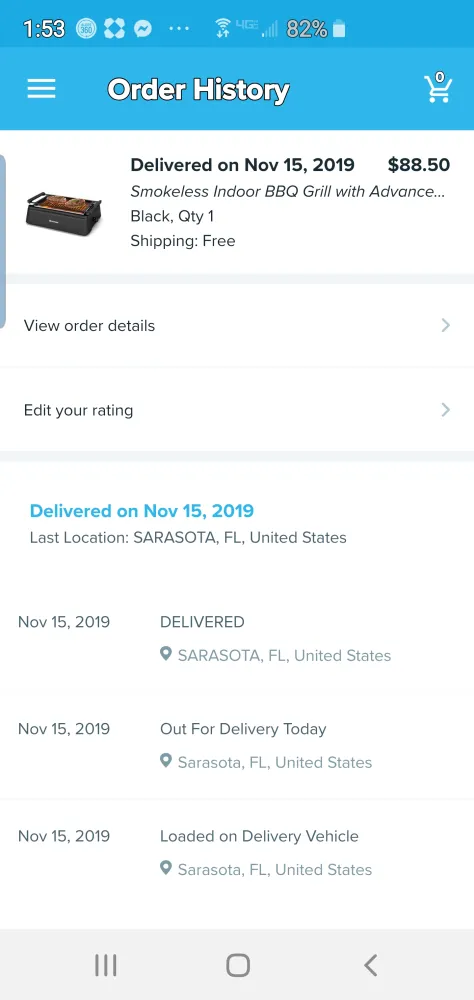Tap the Android back arrow
The height and width of the screenshot is (1000, 474).
coord(371,965)
